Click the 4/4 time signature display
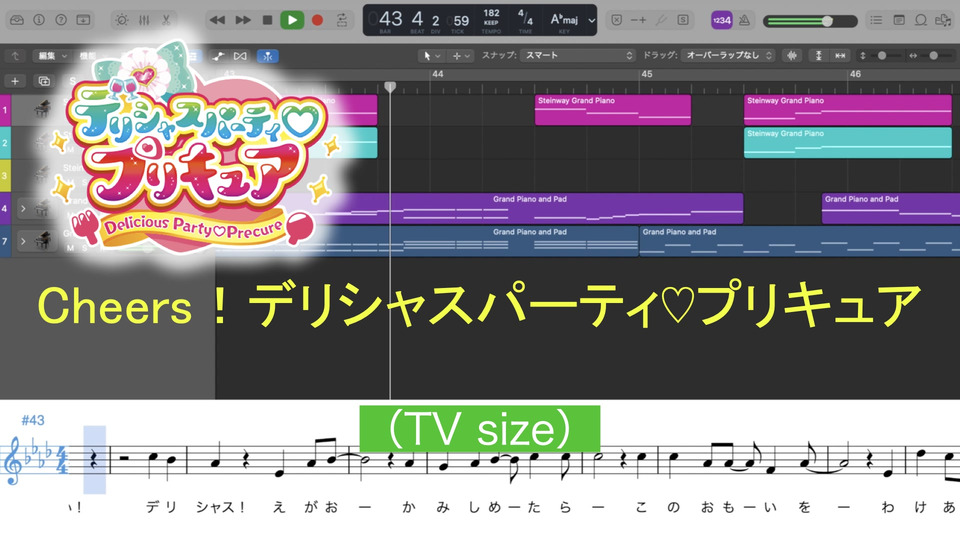 point(525,17)
